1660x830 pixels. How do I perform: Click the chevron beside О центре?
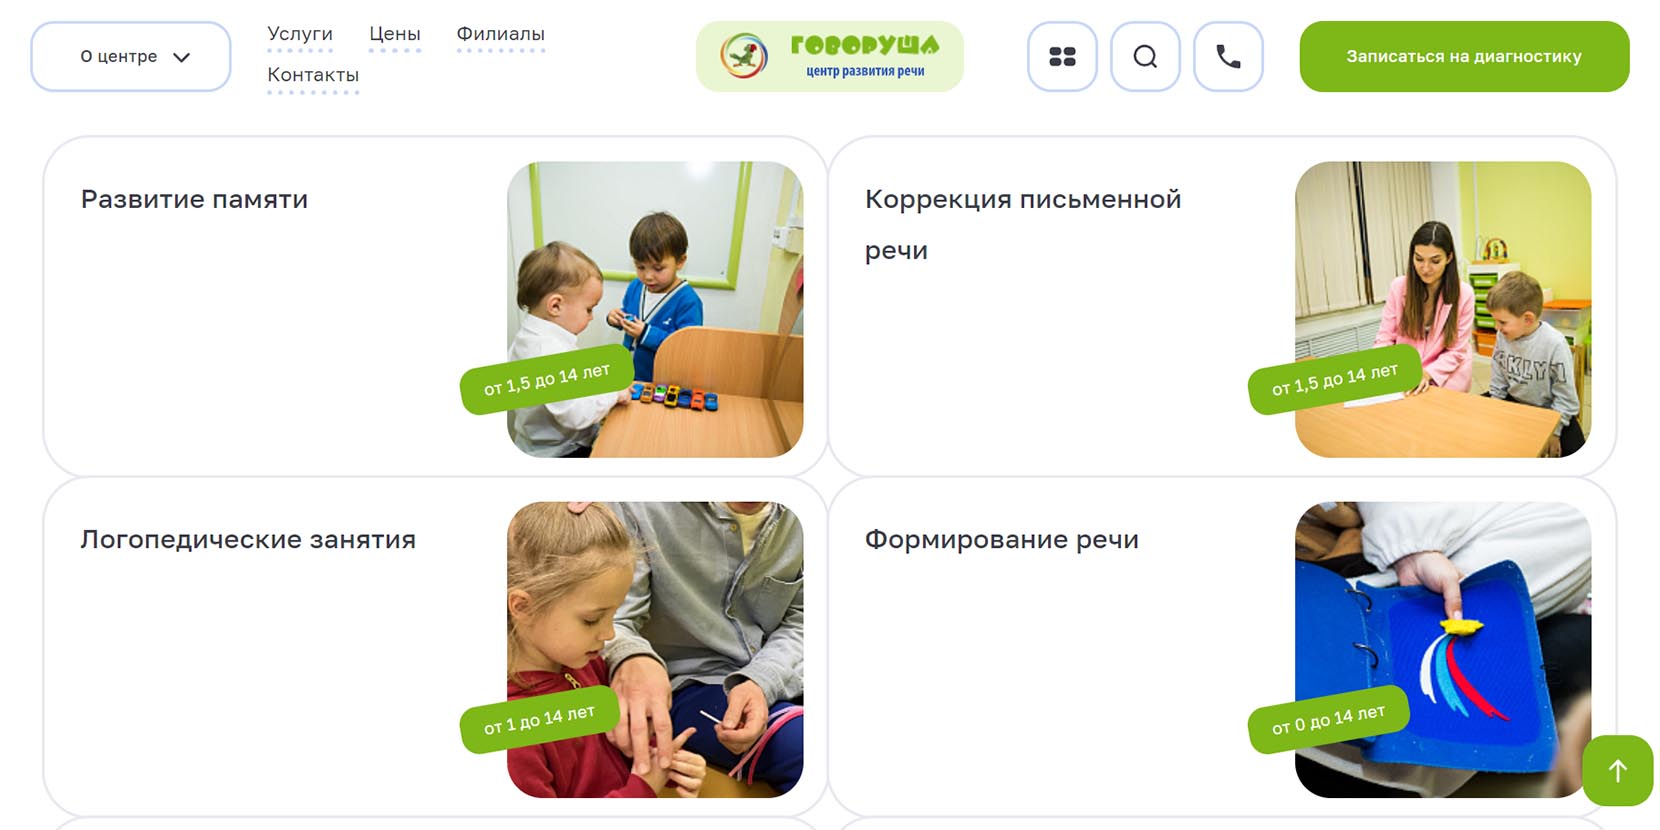pyautogui.click(x=181, y=58)
